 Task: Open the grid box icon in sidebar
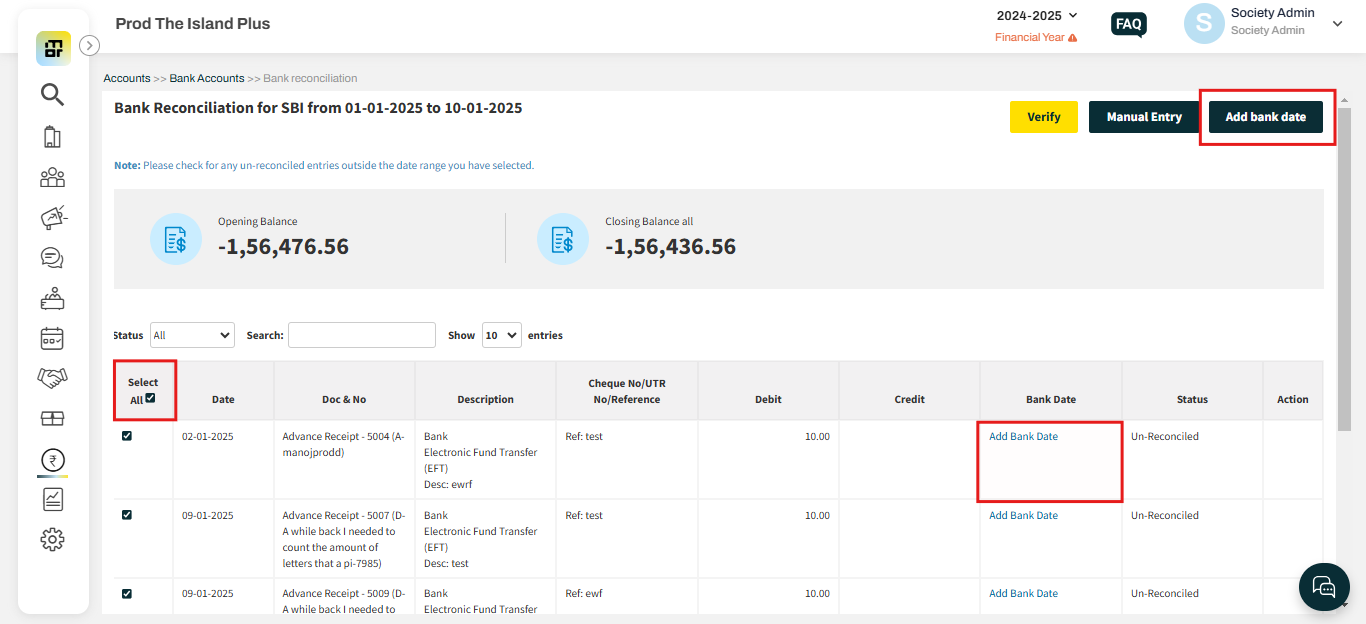point(52,418)
